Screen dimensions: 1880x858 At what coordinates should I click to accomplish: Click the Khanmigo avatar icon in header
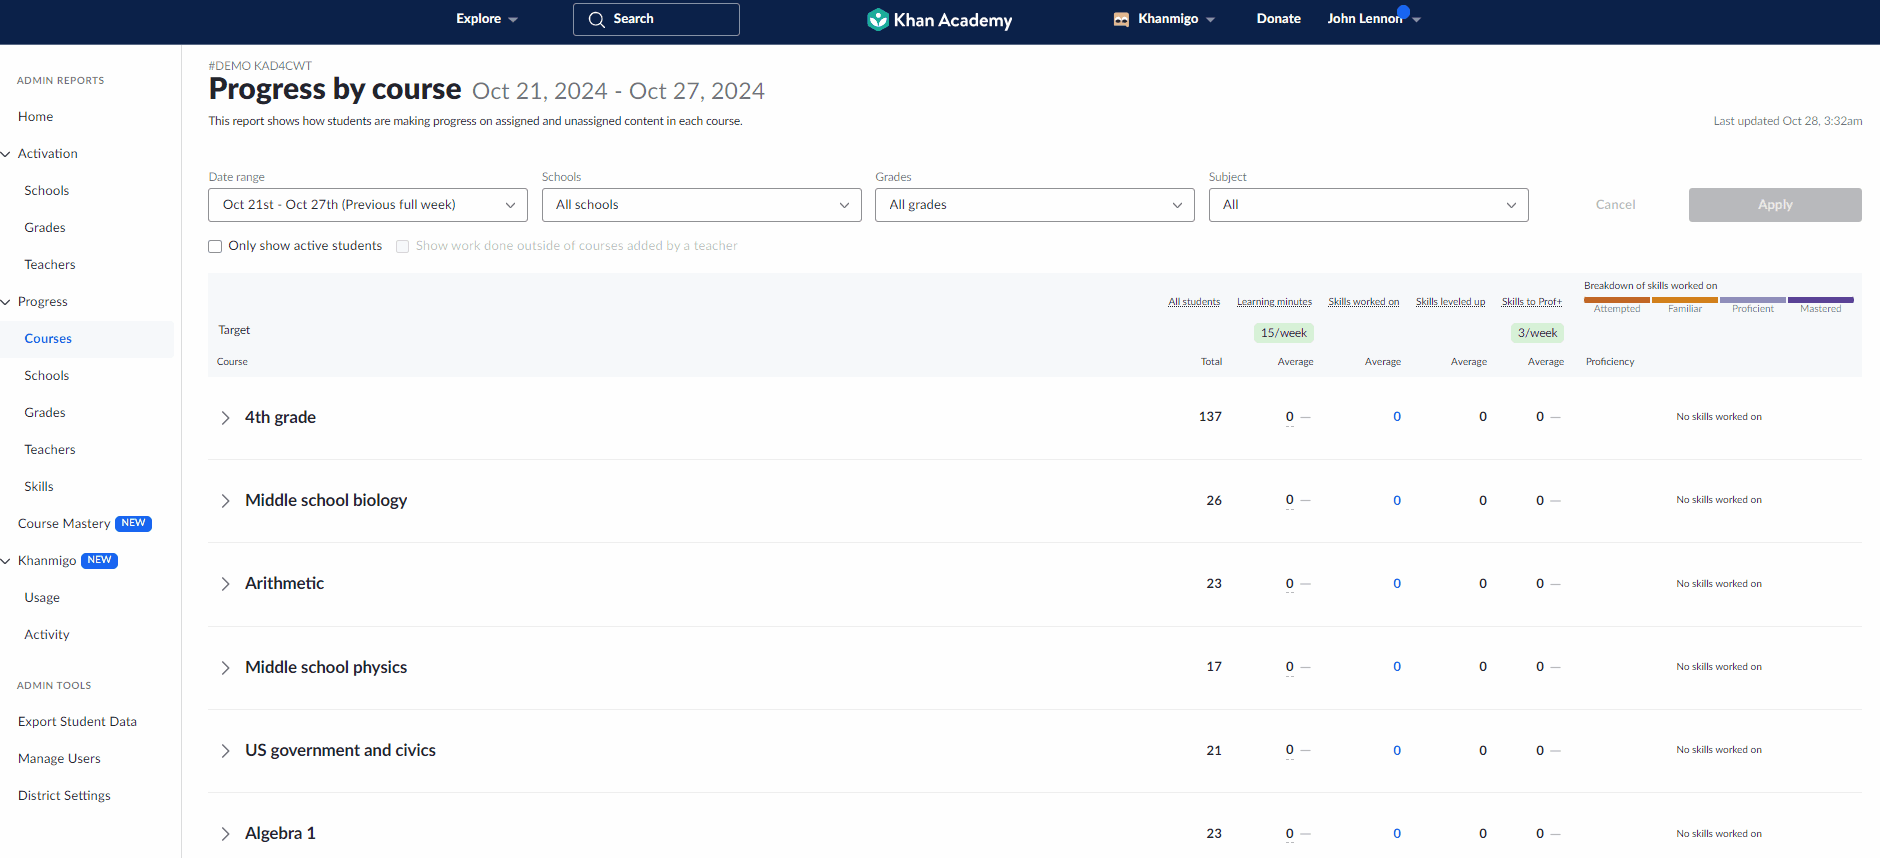tap(1121, 19)
